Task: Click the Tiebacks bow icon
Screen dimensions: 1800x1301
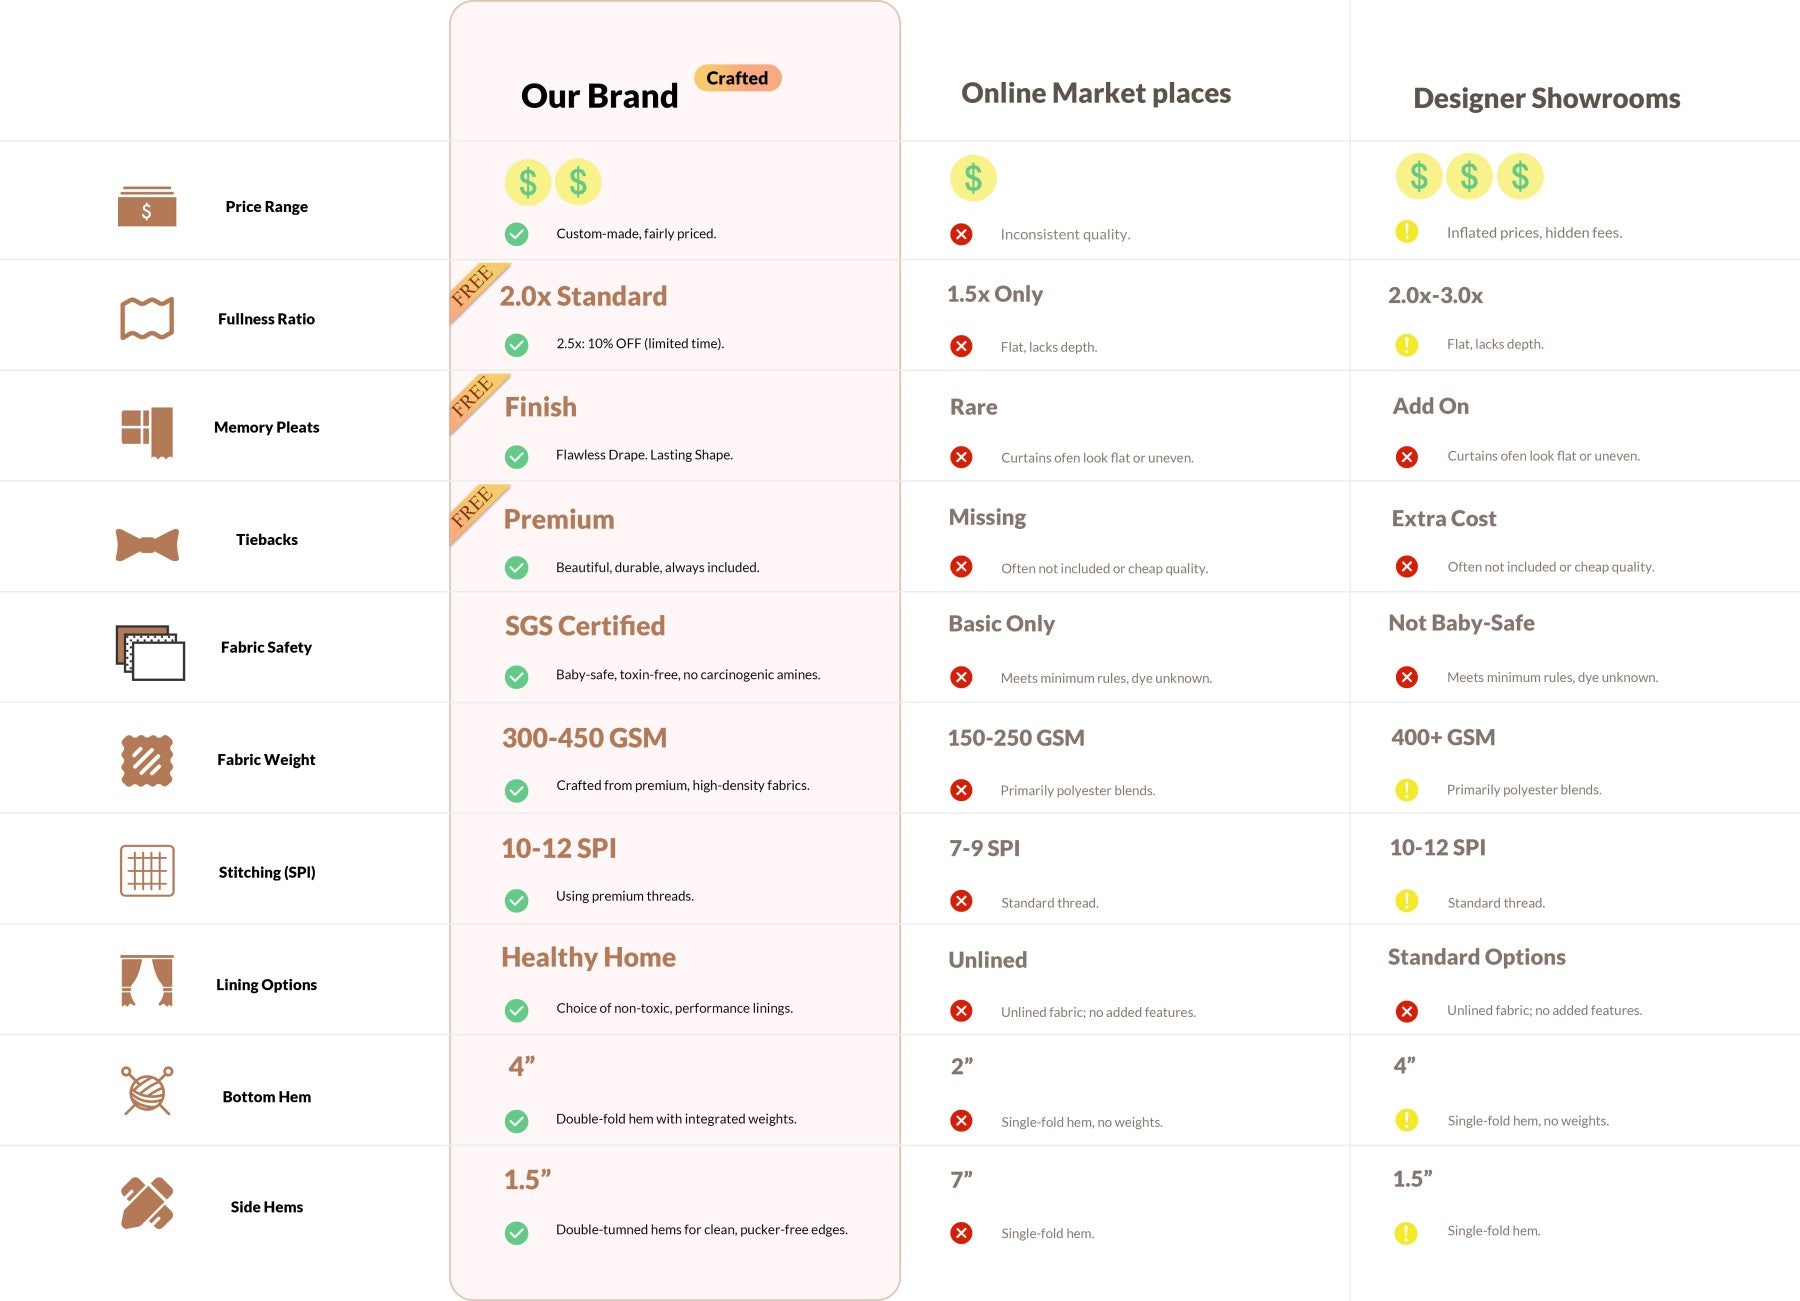Action: (x=147, y=545)
